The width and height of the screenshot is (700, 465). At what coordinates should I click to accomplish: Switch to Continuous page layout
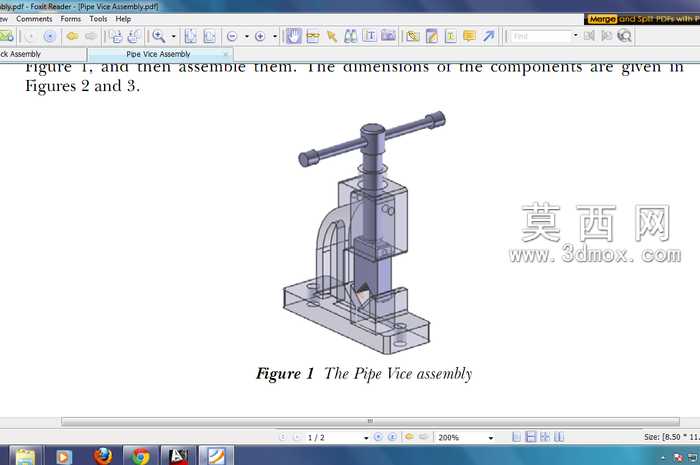click(531, 437)
